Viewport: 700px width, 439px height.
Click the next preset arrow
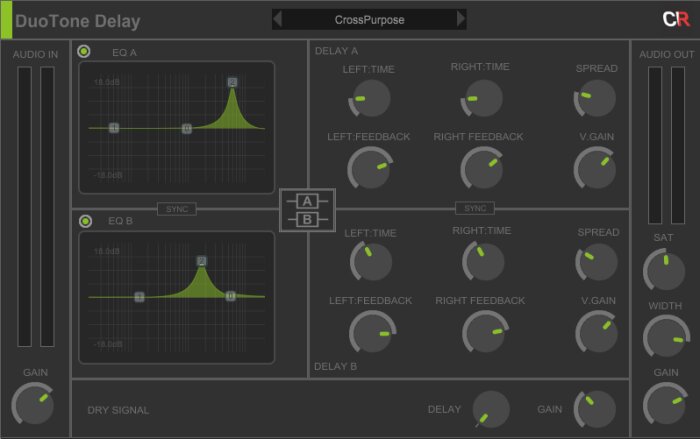click(461, 19)
